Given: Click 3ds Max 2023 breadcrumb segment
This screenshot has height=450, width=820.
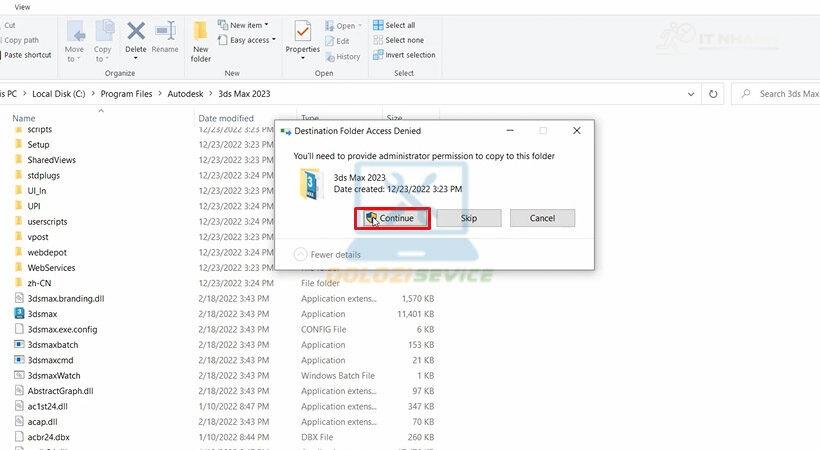Looking at the screenshot, I should [244, 94].
